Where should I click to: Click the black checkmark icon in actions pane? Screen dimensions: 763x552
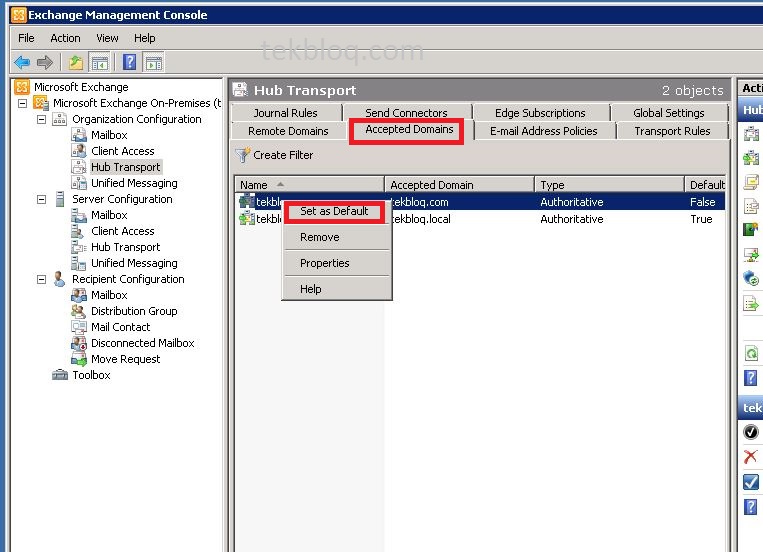pos(750,432)
